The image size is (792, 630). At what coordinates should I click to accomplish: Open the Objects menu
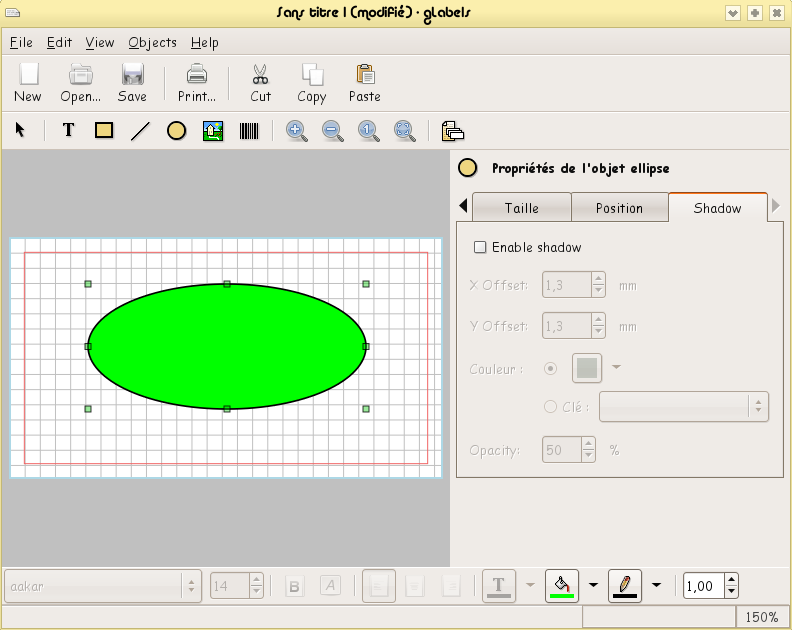point(152,42)
